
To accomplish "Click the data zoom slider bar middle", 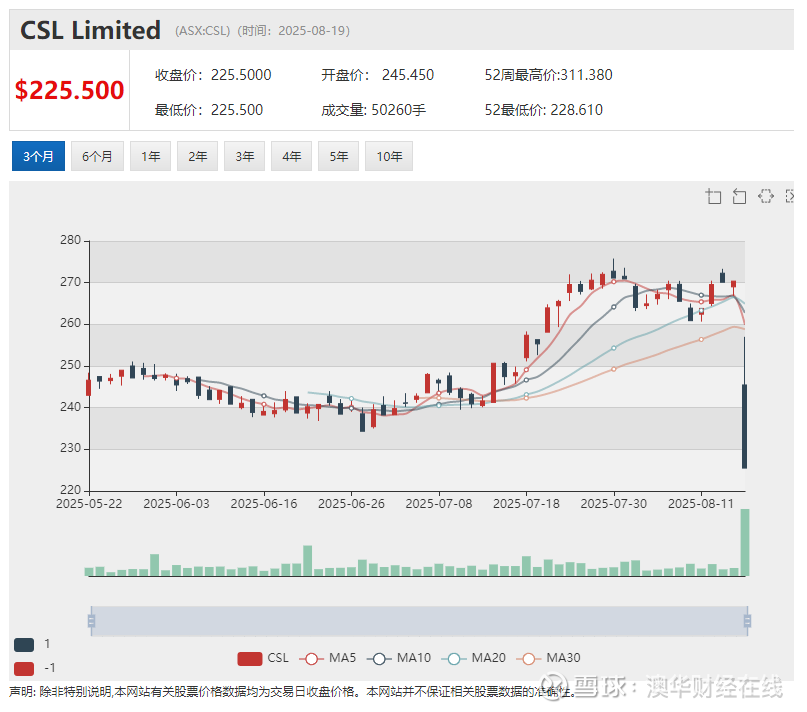I will 419,621.
